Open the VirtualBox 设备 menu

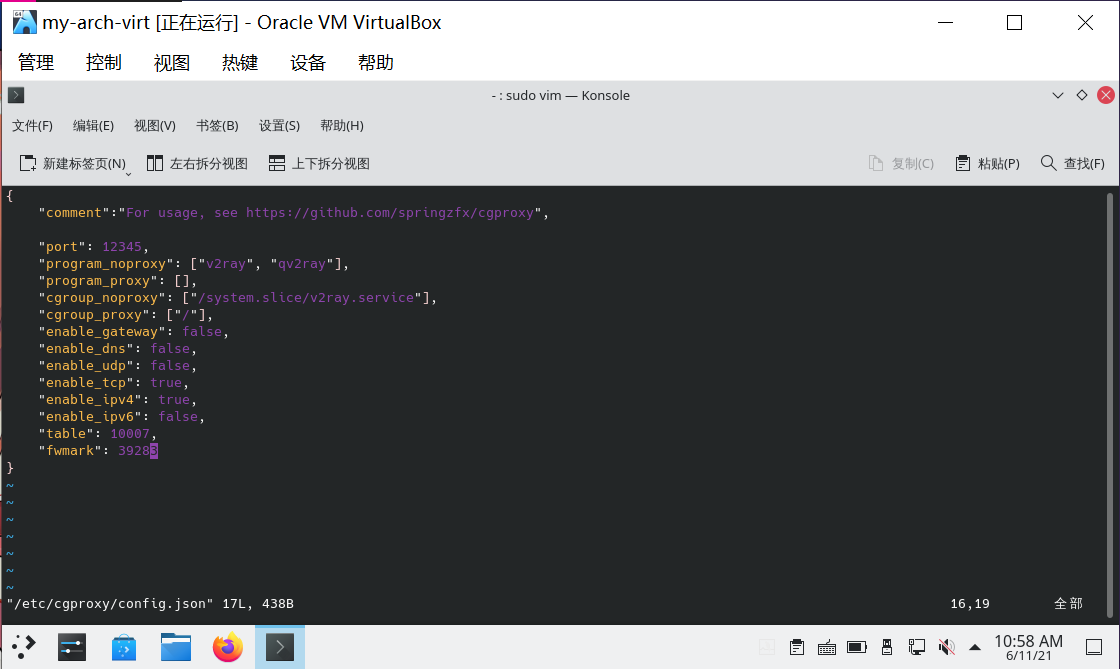308,63
